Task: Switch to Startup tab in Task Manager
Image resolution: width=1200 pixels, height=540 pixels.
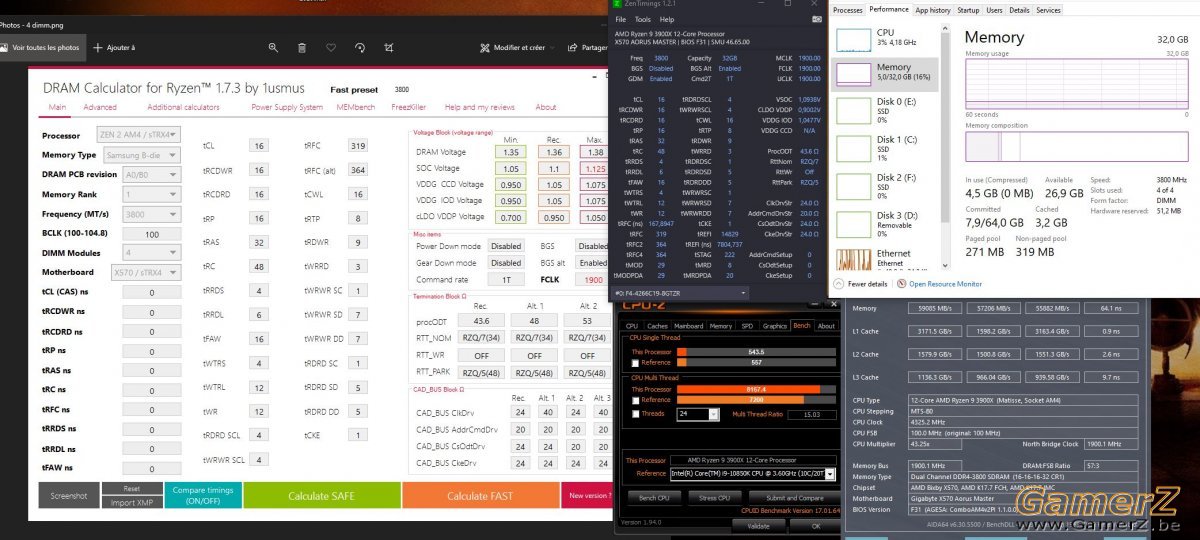Action: 968,10
